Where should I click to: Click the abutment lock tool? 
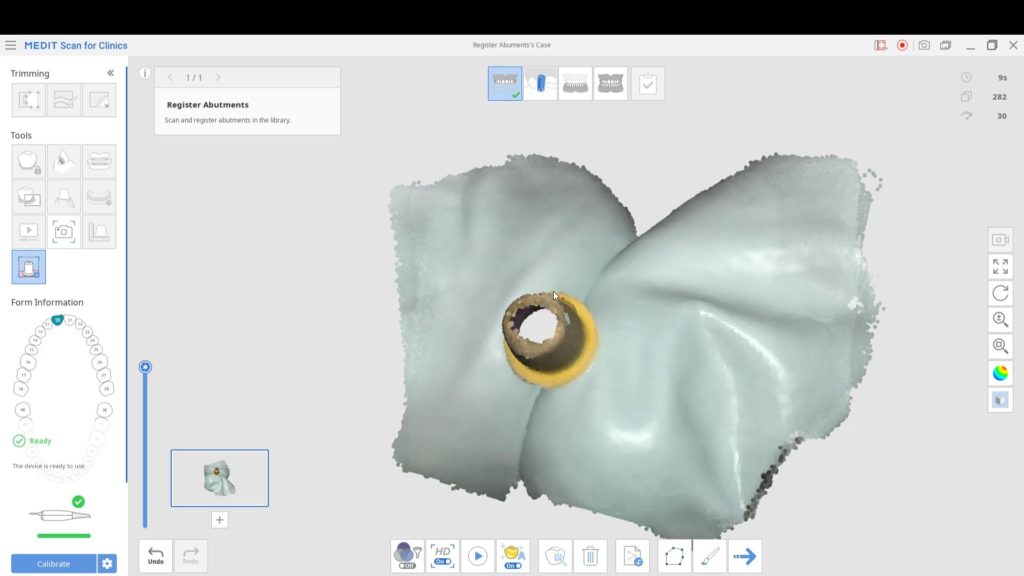pyautogui.click(x=63, y=197)
